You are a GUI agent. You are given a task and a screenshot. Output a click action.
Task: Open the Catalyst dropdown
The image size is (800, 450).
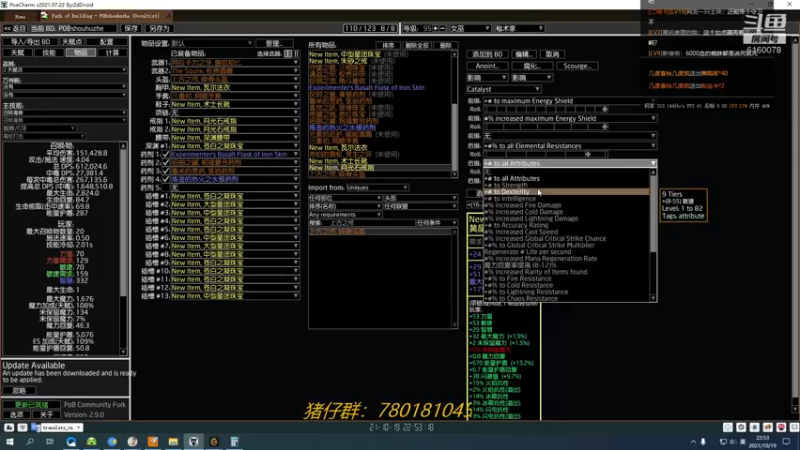point(503,89)
